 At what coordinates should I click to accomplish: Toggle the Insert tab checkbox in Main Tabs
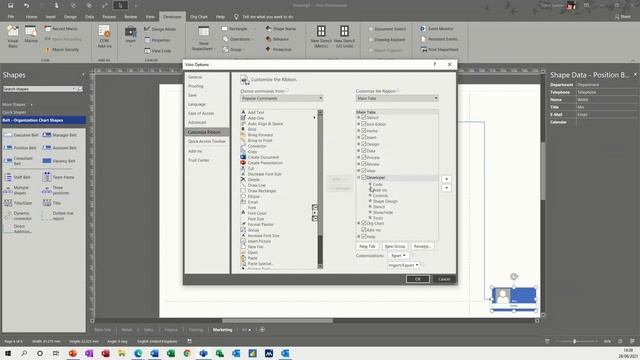click(x=364, y=137)
